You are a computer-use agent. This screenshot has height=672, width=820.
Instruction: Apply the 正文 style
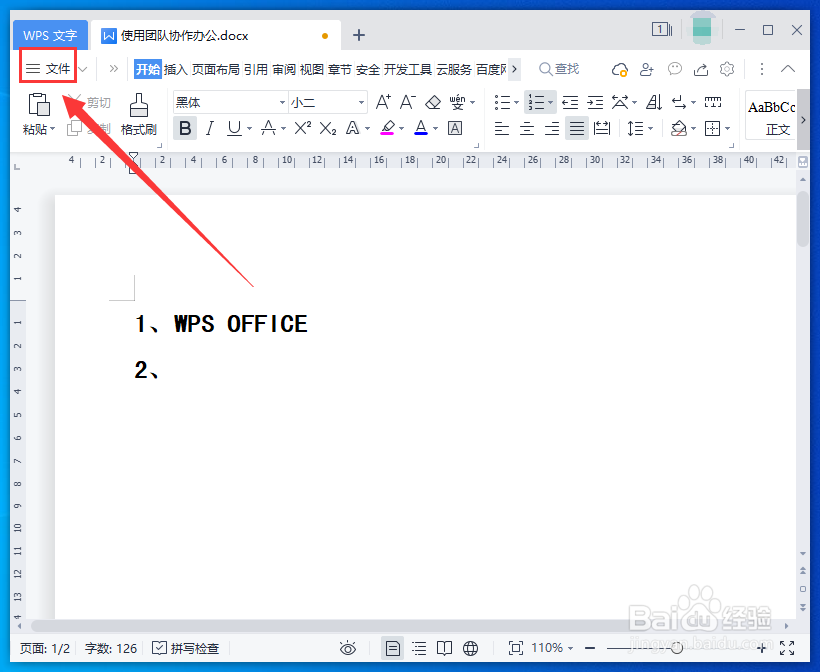tap(771, 116)
